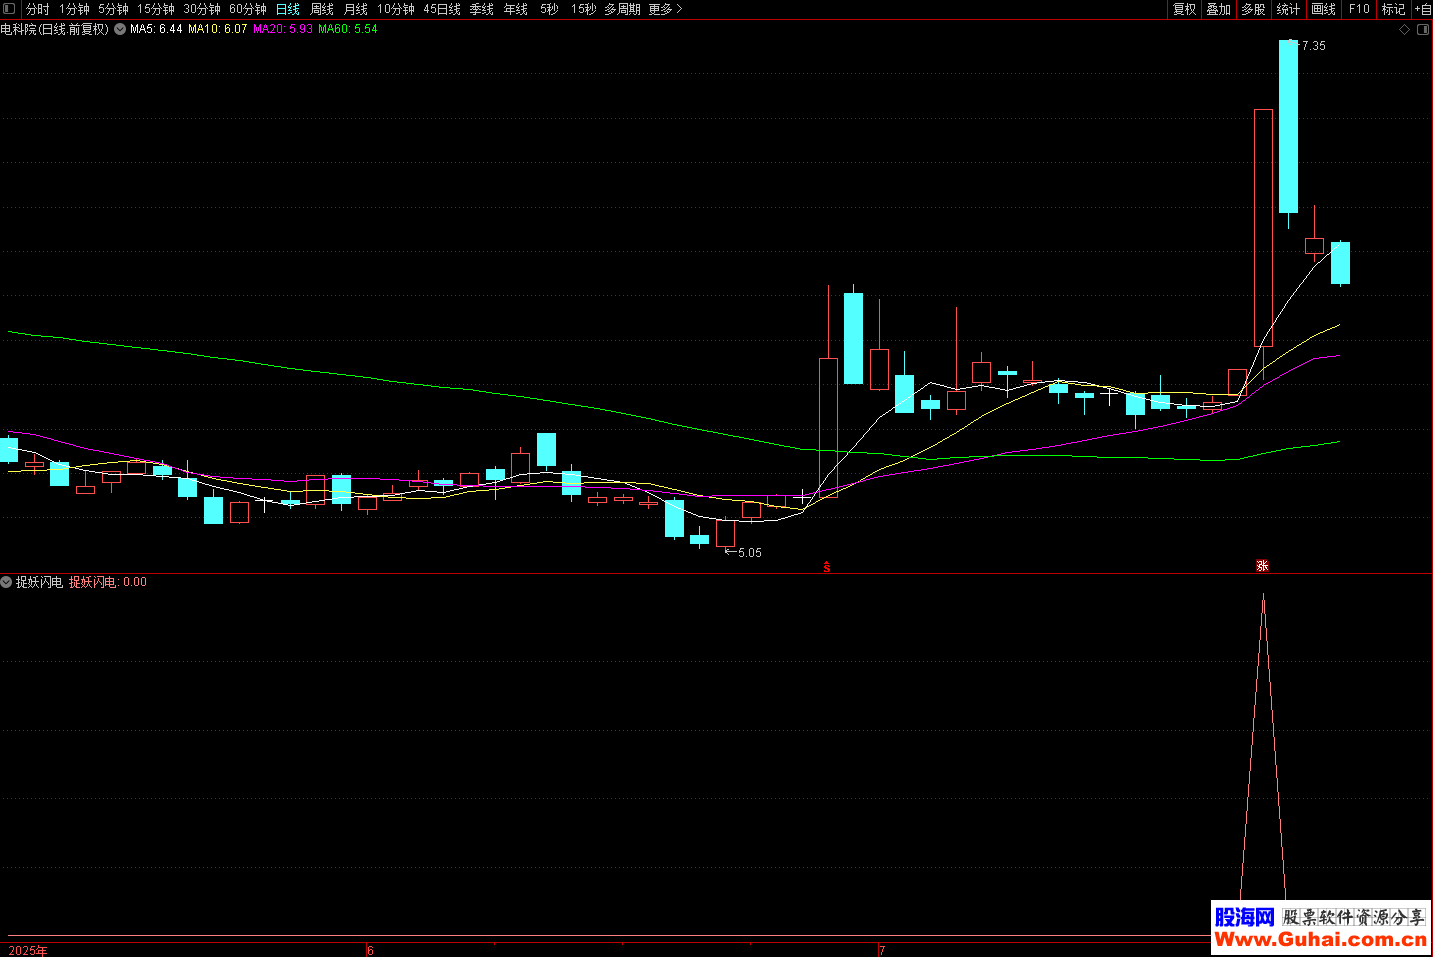Select the 10分钟 period

tap(396, 9)
